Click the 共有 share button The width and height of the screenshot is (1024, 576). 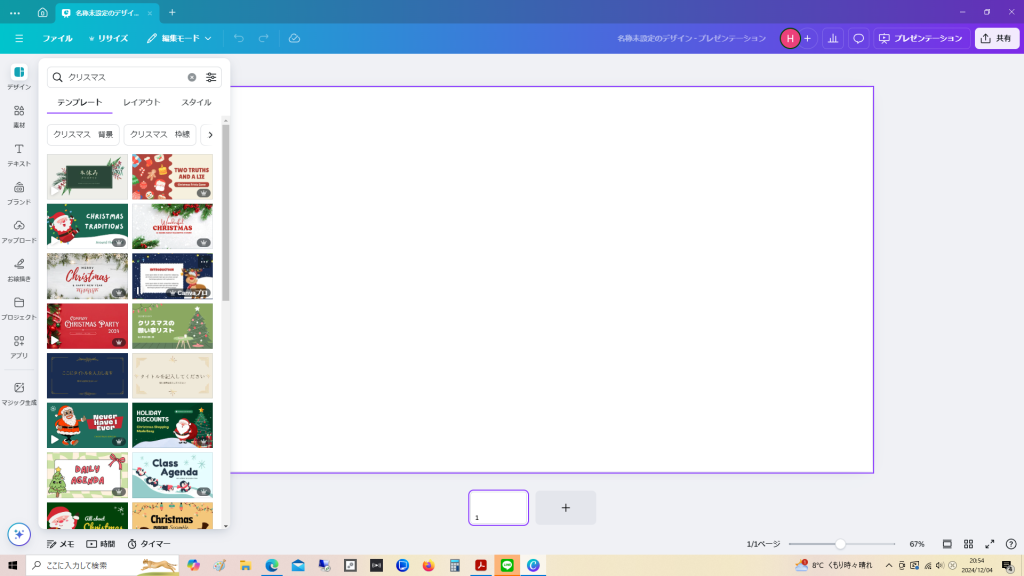[x=995, y=38]
